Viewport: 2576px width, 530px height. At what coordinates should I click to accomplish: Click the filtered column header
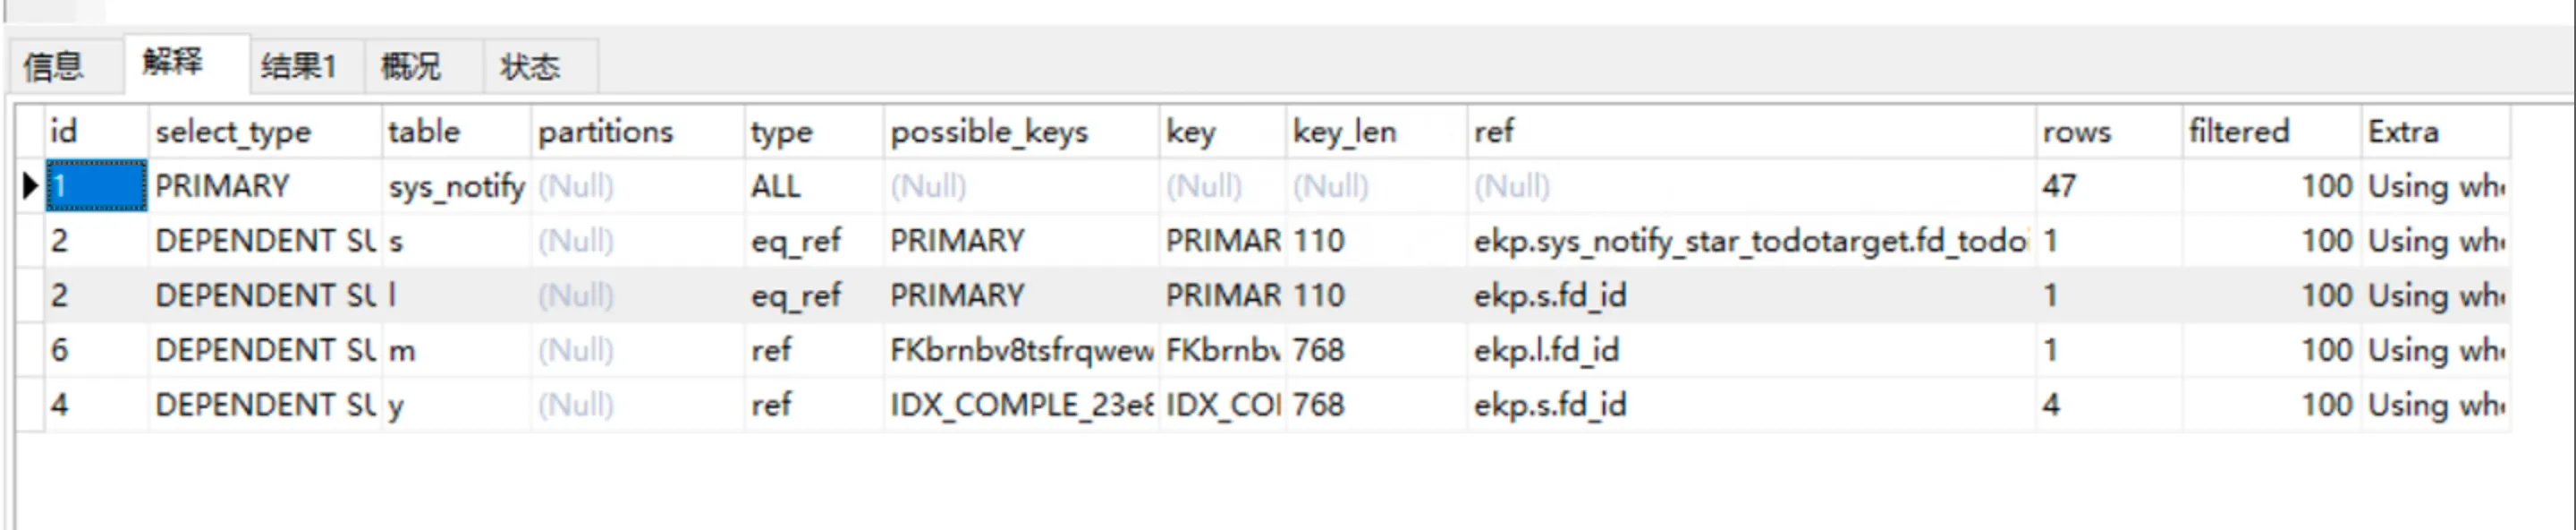pyautogui.click(x=2238, y=132)
